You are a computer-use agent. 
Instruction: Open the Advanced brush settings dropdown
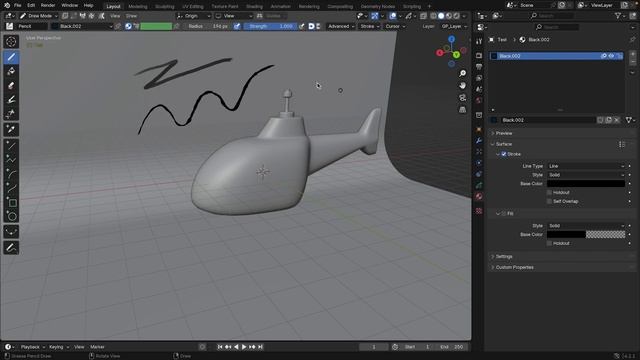[341, 26]
